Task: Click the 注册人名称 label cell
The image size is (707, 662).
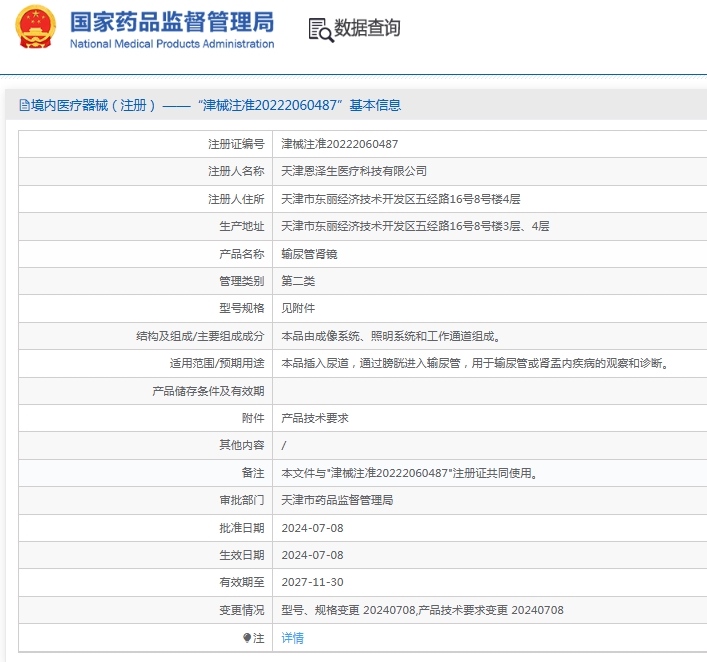Action: (x=146, y=171)
